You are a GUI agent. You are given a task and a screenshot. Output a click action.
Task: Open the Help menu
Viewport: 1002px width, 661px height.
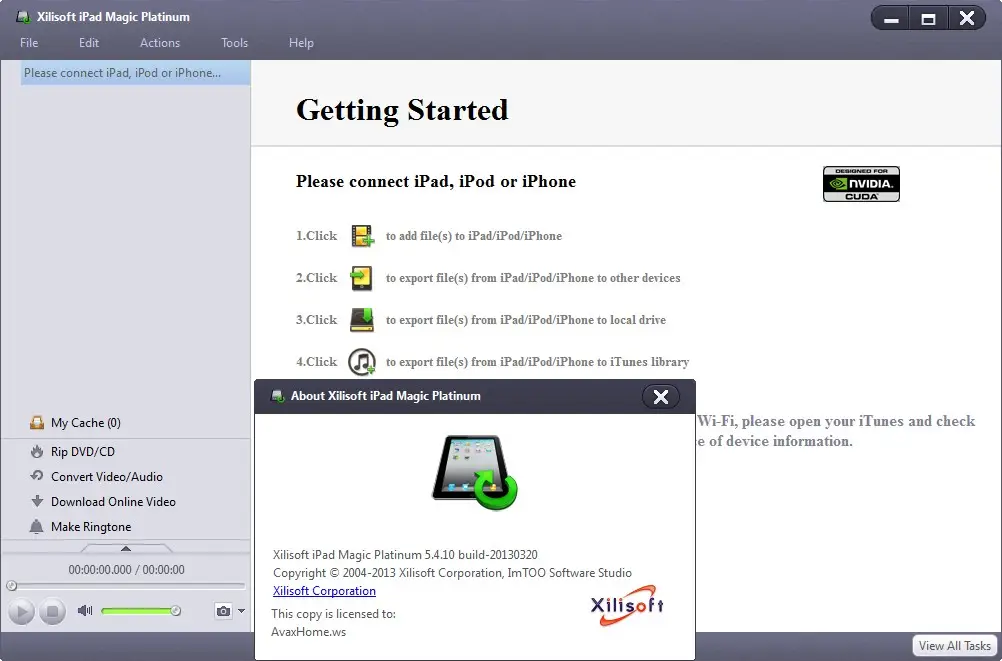301,43
